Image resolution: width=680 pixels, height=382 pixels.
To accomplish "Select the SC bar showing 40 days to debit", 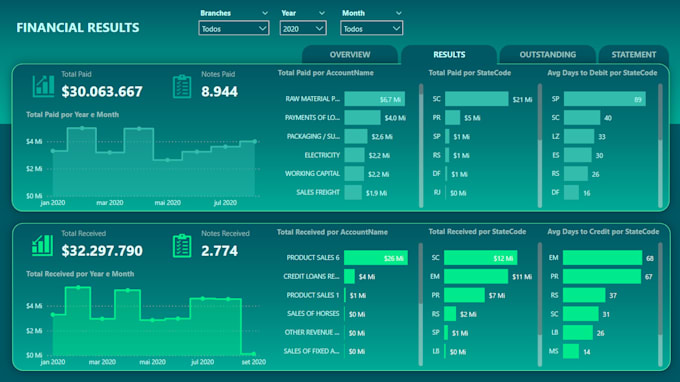I will [x=582, y=118].
